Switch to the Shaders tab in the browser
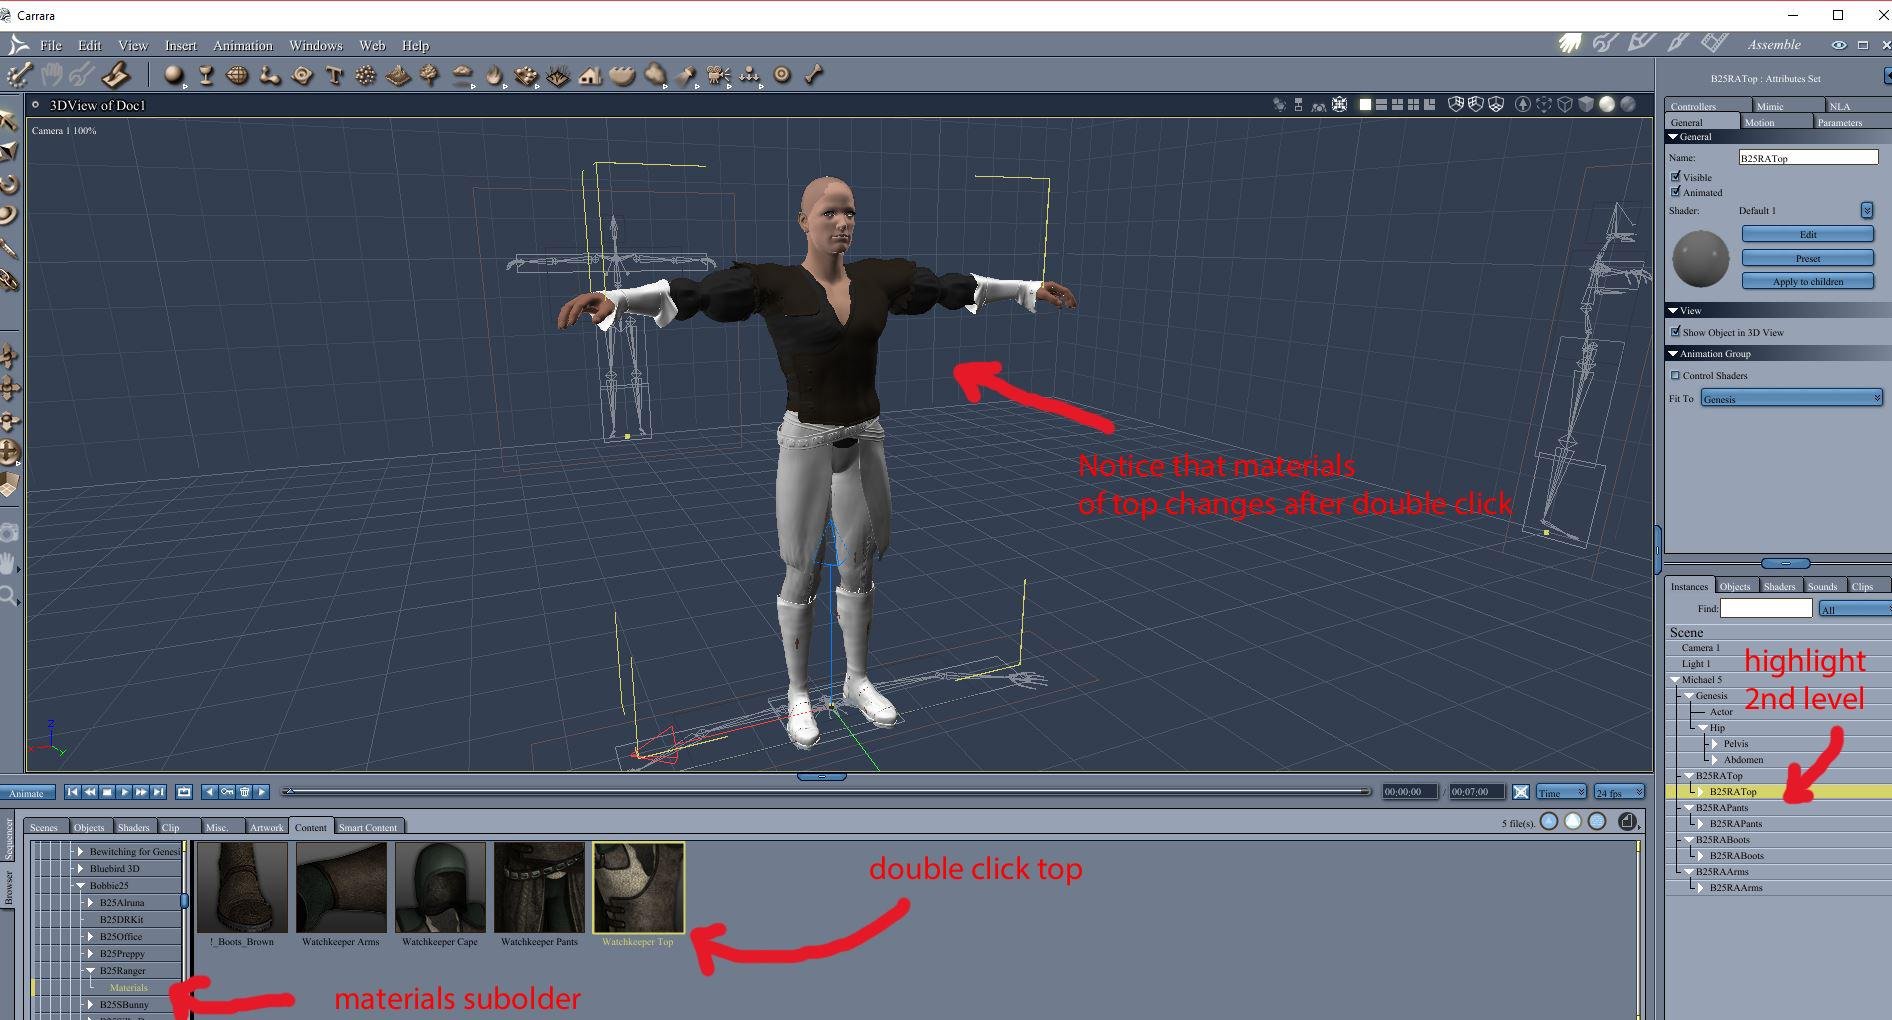The height and width of the screenshot is (1020, 1892). click(133, 827)
